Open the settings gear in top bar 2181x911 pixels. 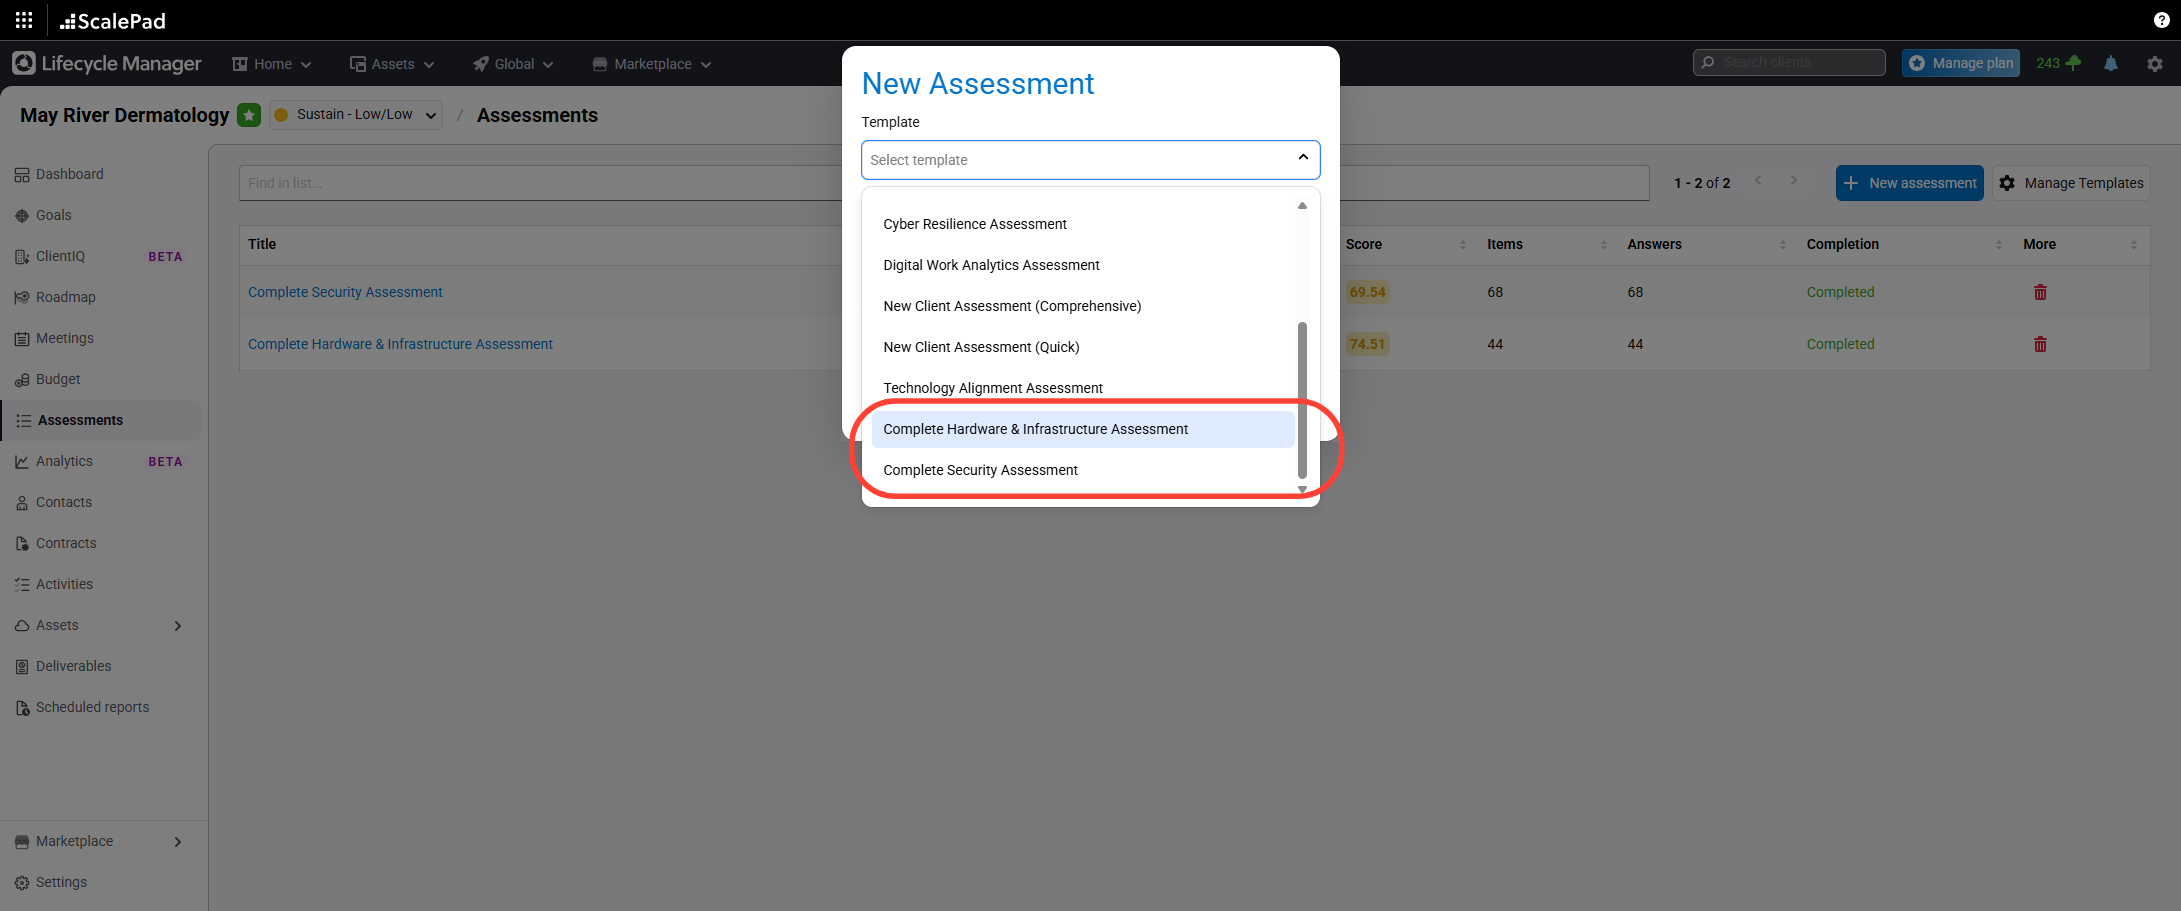(2155, 63)
